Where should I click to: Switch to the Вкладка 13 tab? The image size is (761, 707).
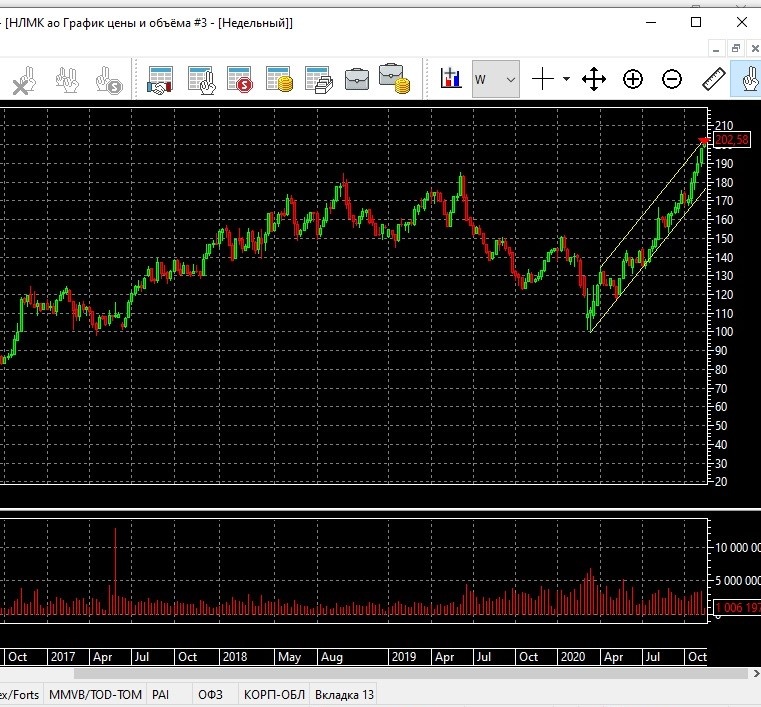344,695
